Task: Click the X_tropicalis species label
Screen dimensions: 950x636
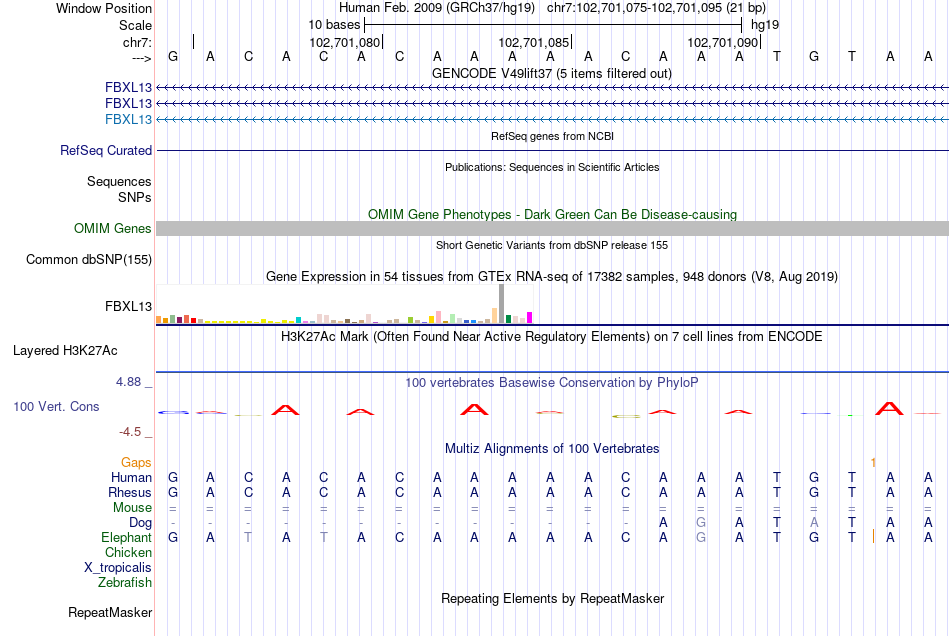Action: (x=118, y=568)
